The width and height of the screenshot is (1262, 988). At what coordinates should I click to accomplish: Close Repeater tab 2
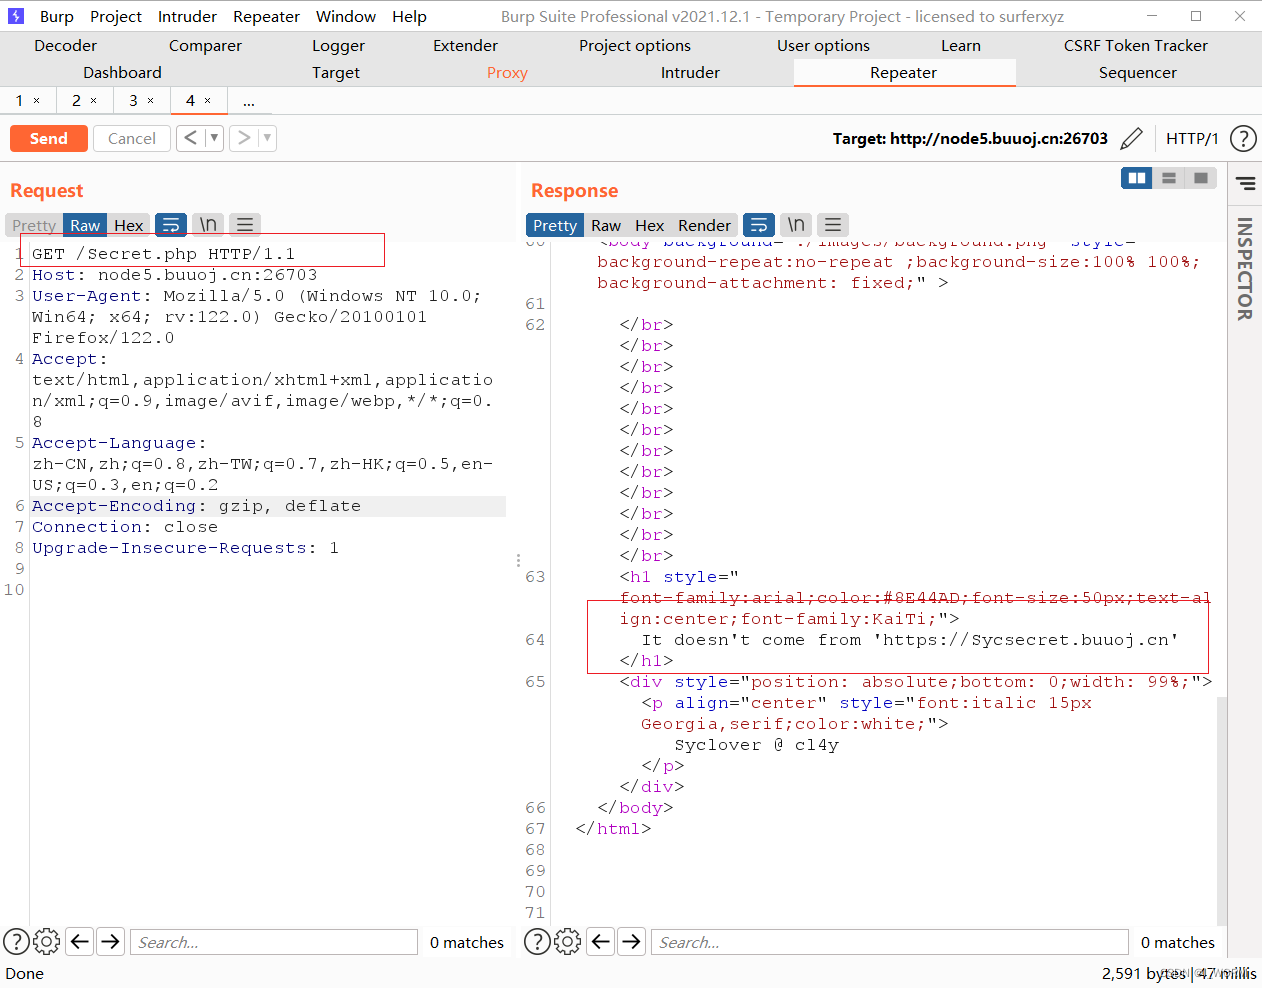pos(94,101)
